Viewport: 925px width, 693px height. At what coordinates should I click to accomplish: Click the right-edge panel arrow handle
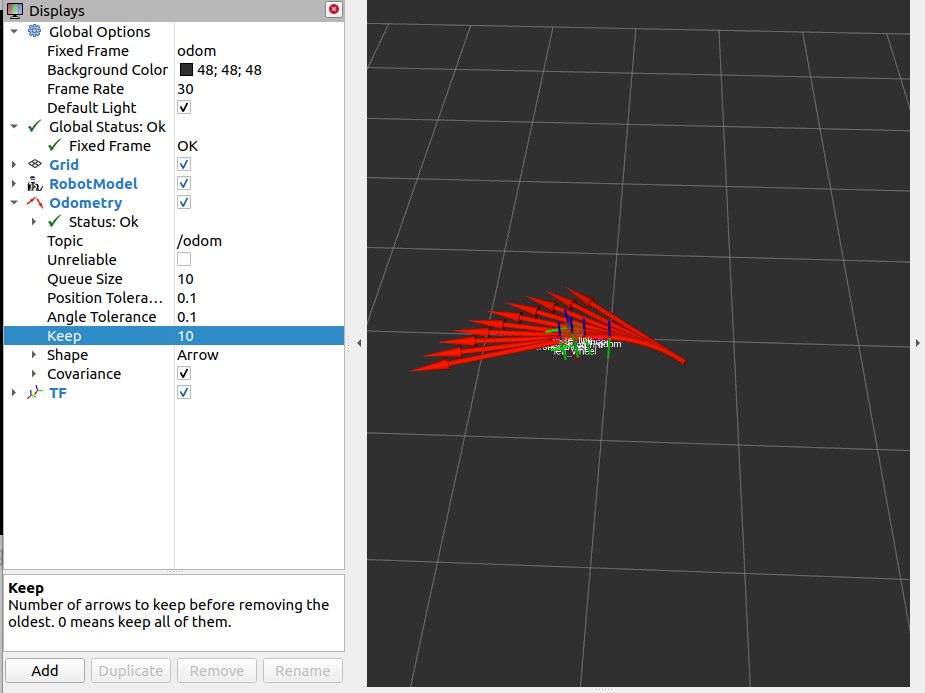click(x=917, y=343)
